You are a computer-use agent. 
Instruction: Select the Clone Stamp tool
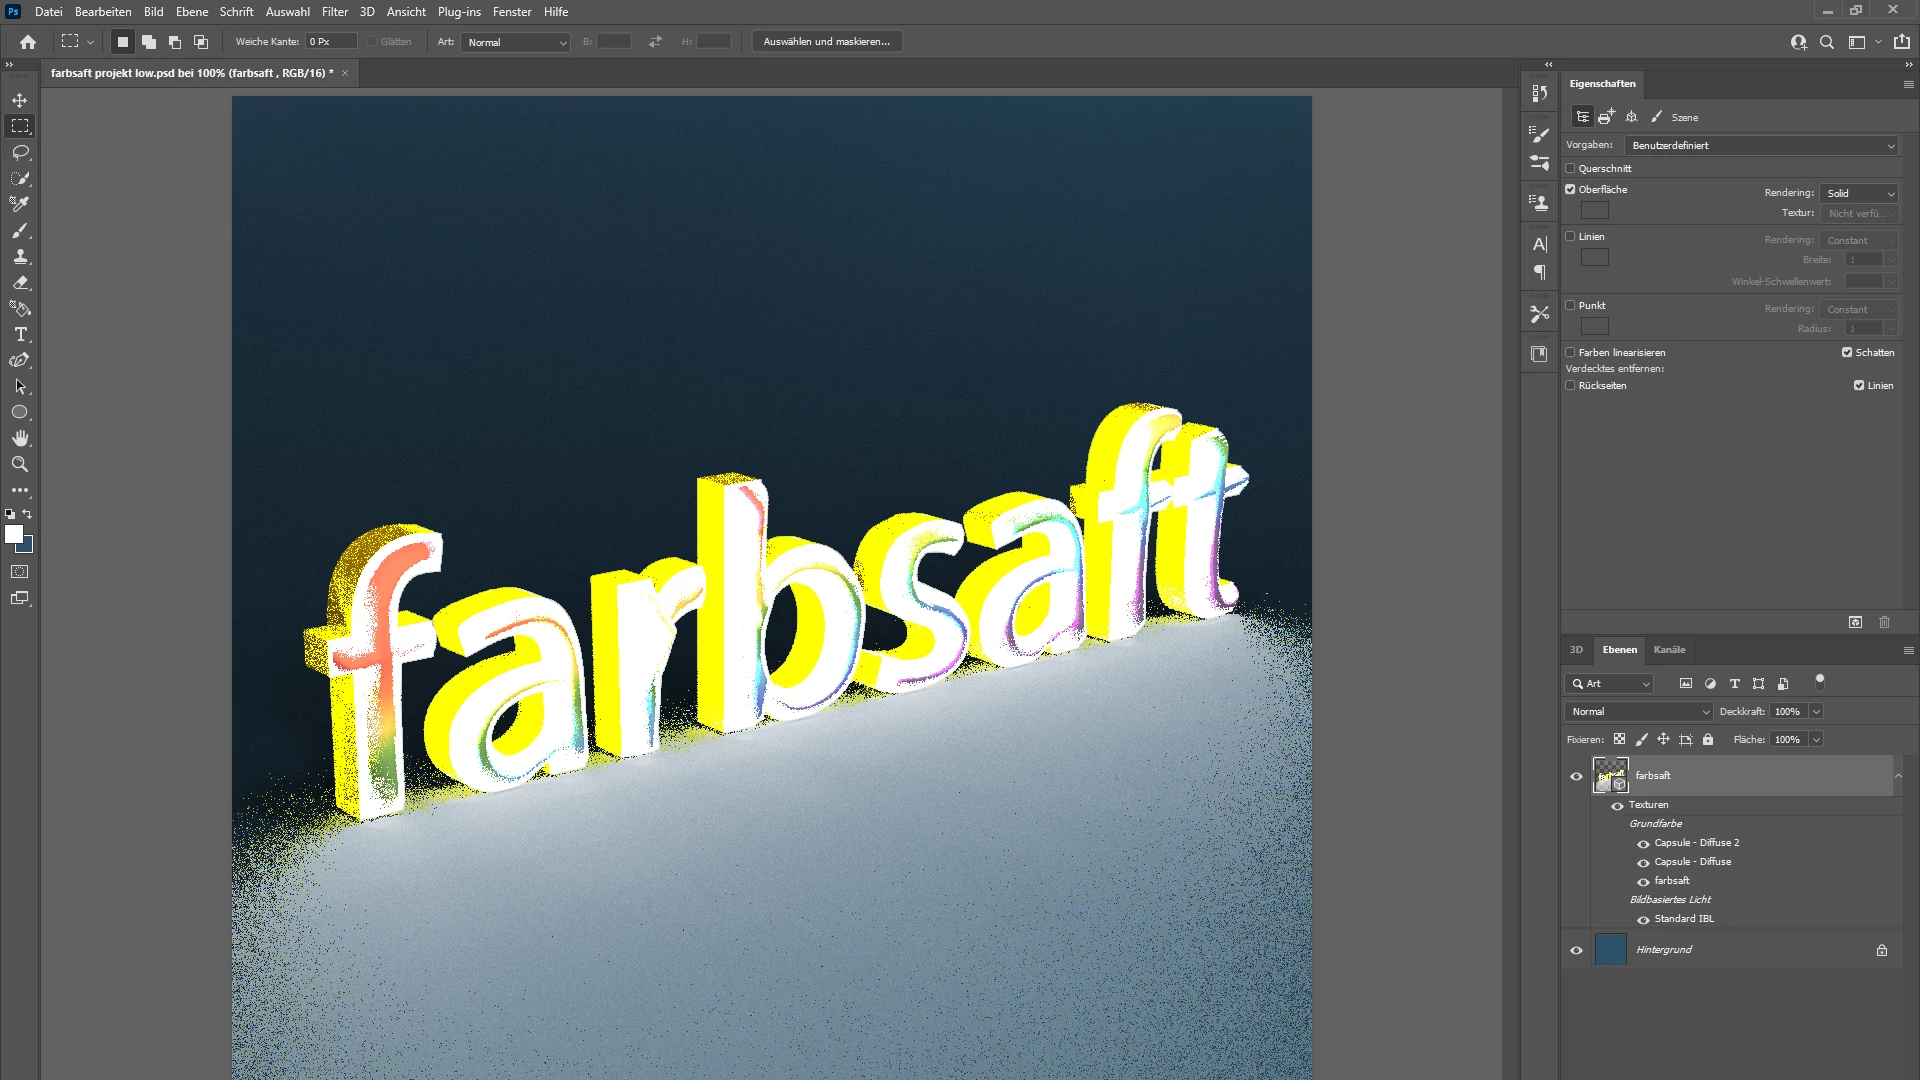[x=20, y=257]
